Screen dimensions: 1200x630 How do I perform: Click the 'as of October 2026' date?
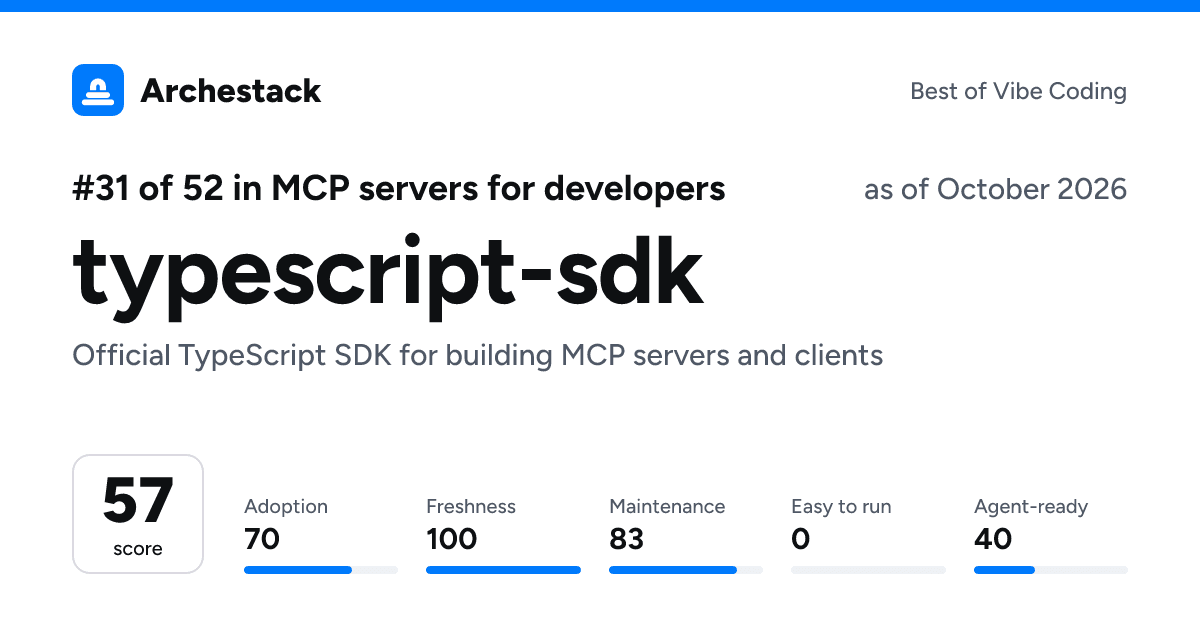coord(995,189)
